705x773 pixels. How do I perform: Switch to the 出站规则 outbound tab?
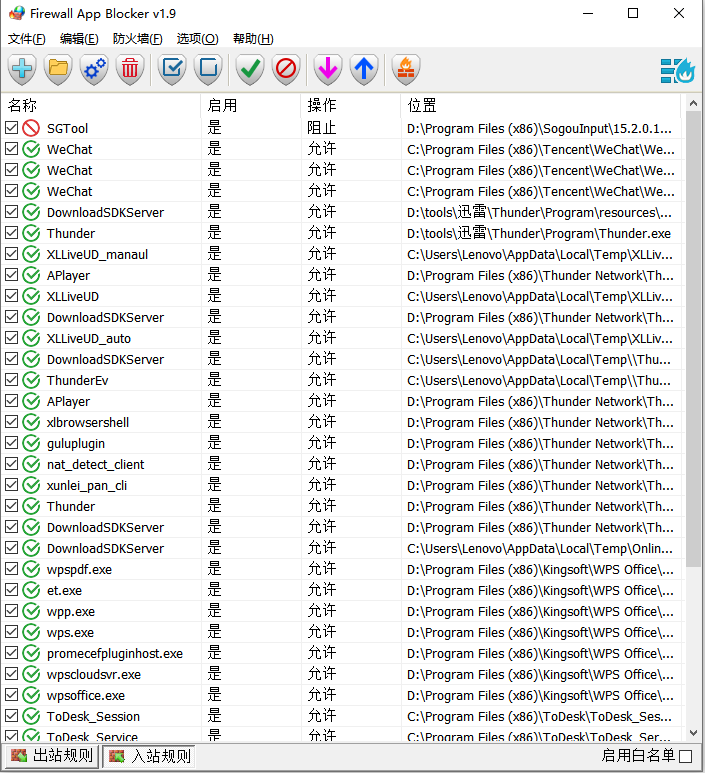51,756
